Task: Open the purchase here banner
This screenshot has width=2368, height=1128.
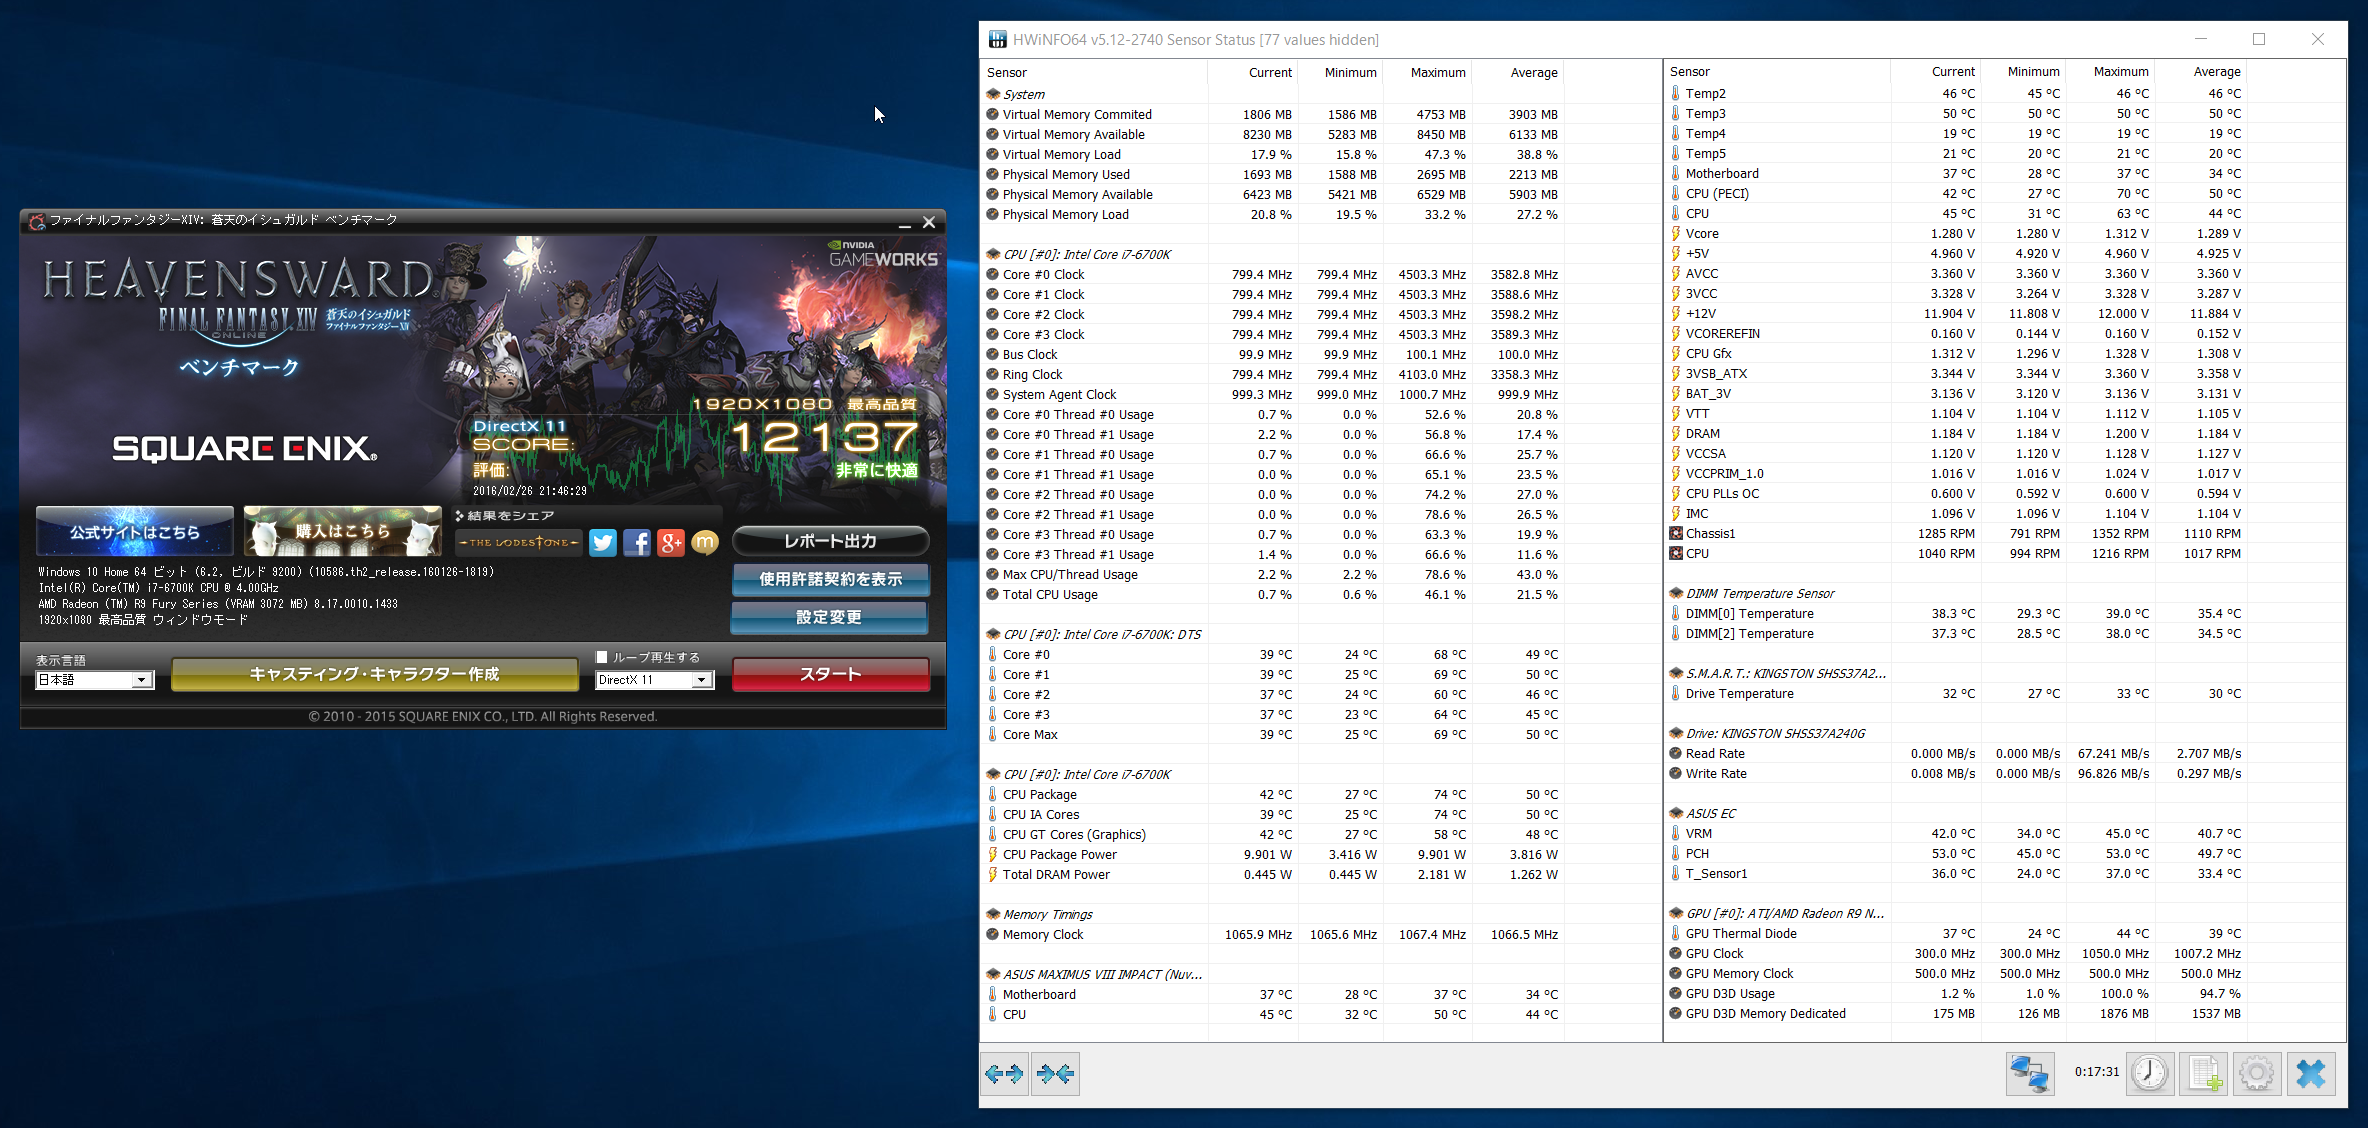Action: click(x=343, y=531)
